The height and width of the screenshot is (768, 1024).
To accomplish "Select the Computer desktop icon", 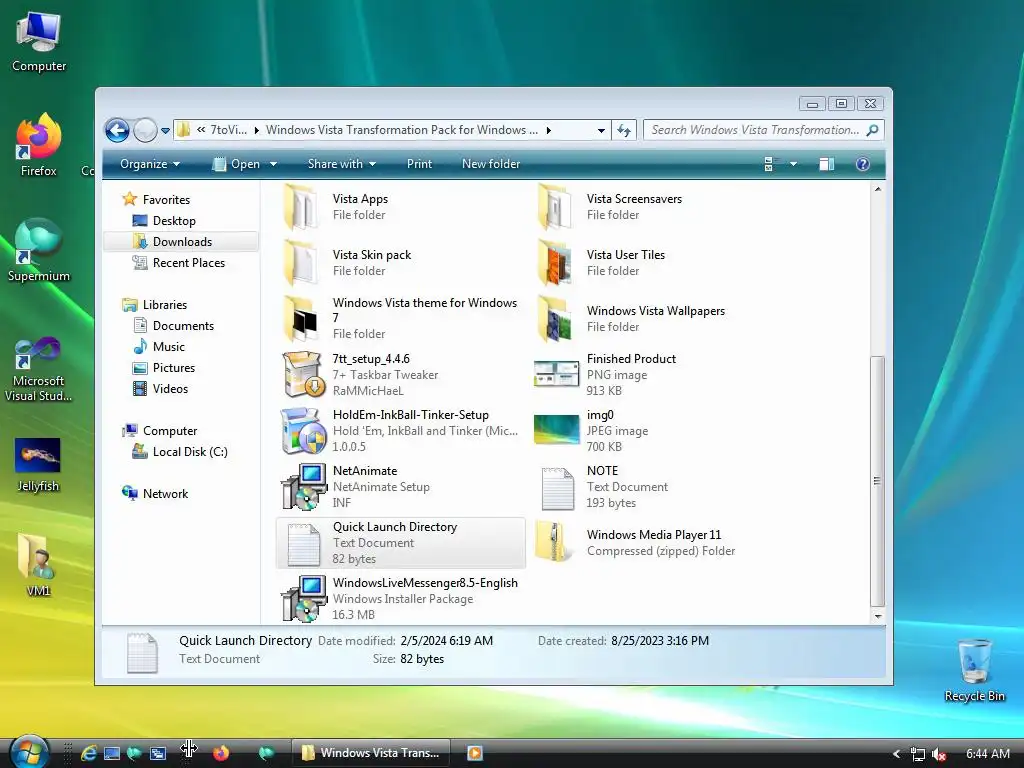I will coord(39,42).
